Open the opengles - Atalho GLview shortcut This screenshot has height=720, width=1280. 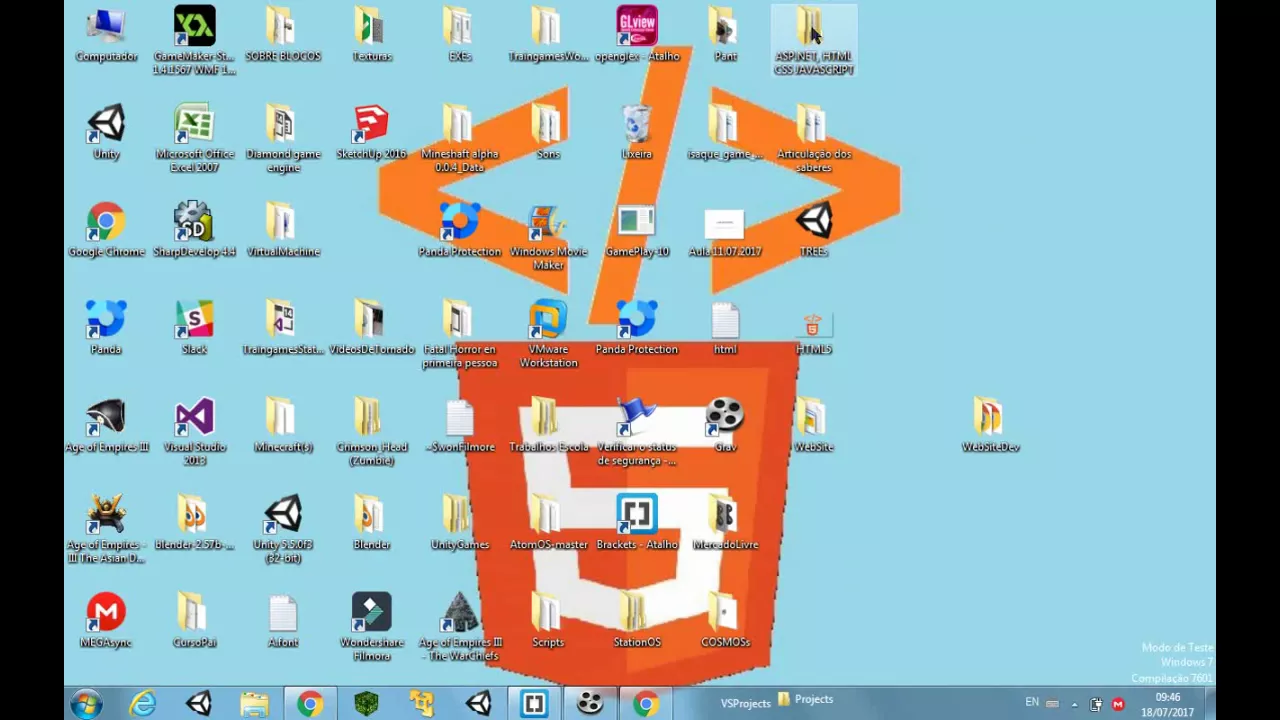637,35
